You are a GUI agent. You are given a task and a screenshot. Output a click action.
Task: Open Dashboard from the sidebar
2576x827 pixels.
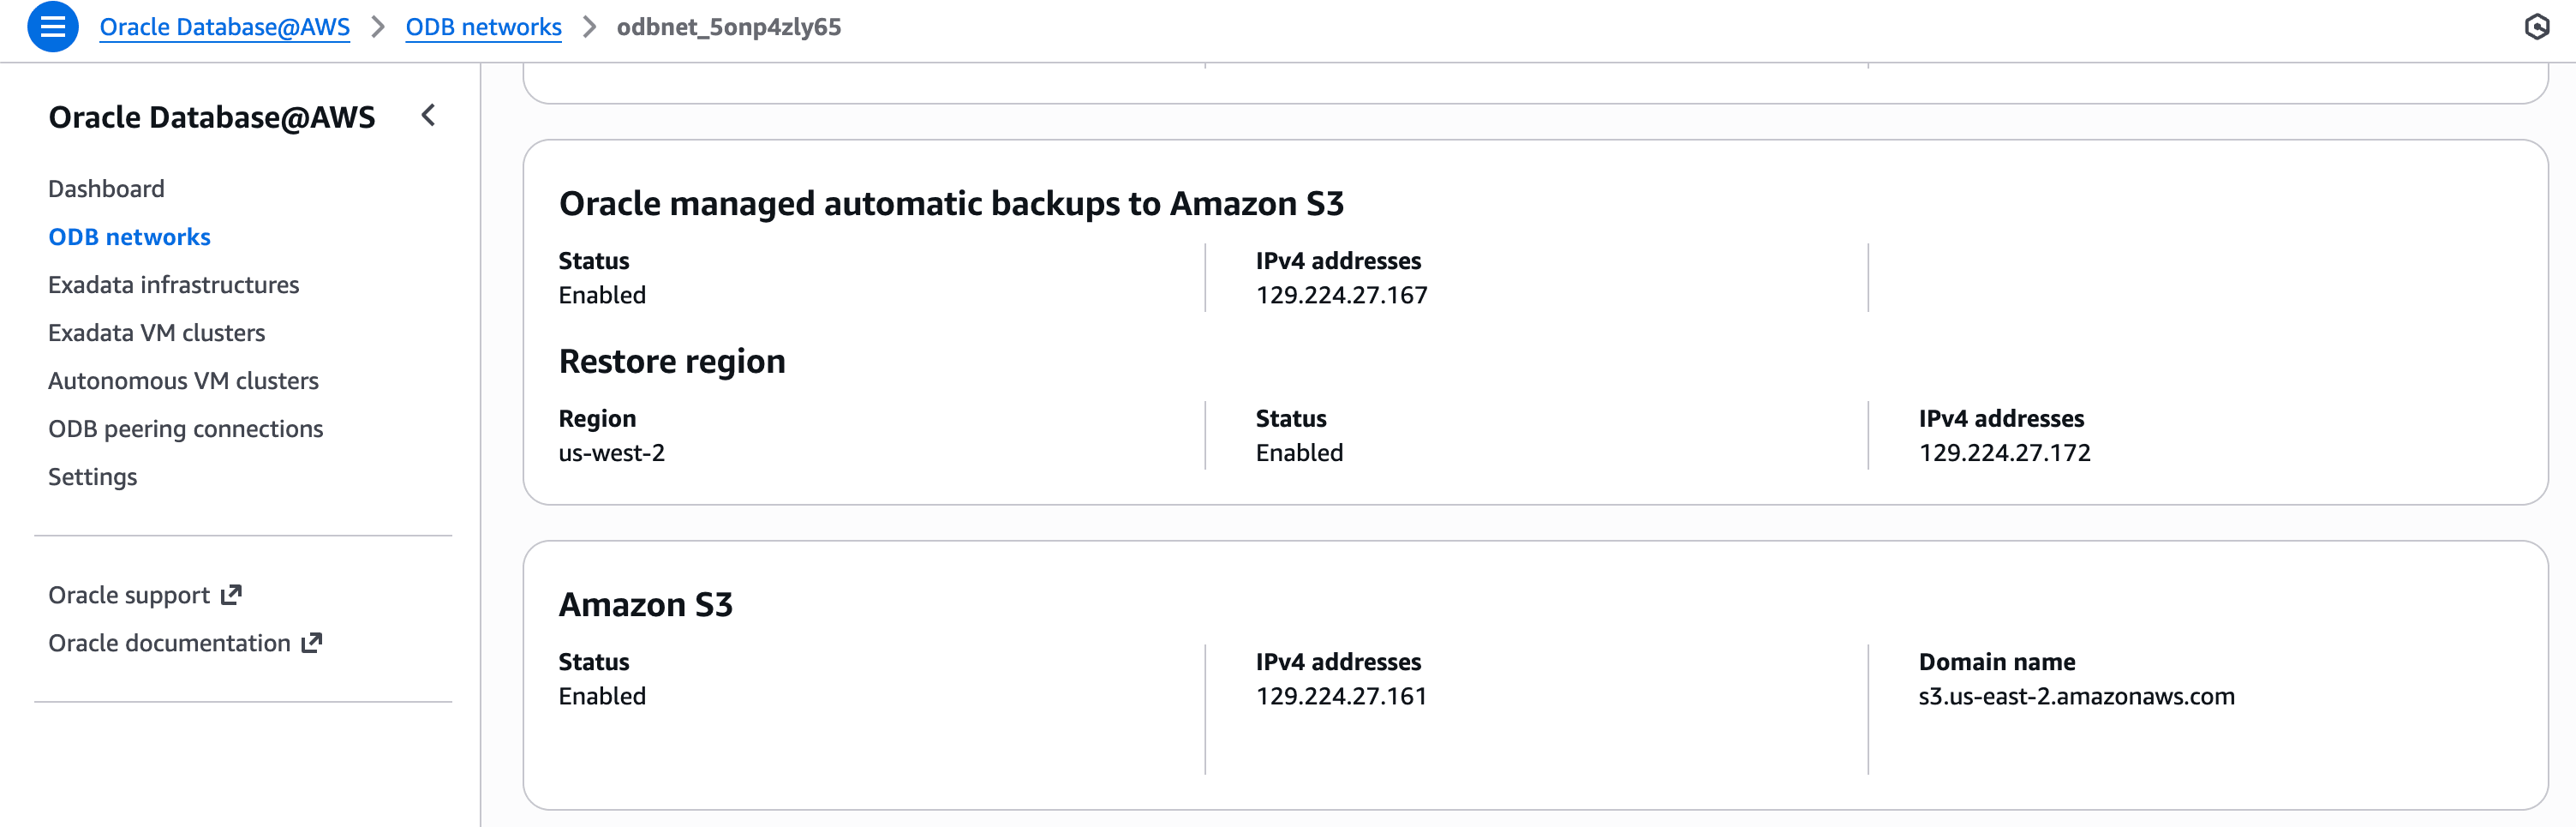pyautogui.click(x=106, y=188)
